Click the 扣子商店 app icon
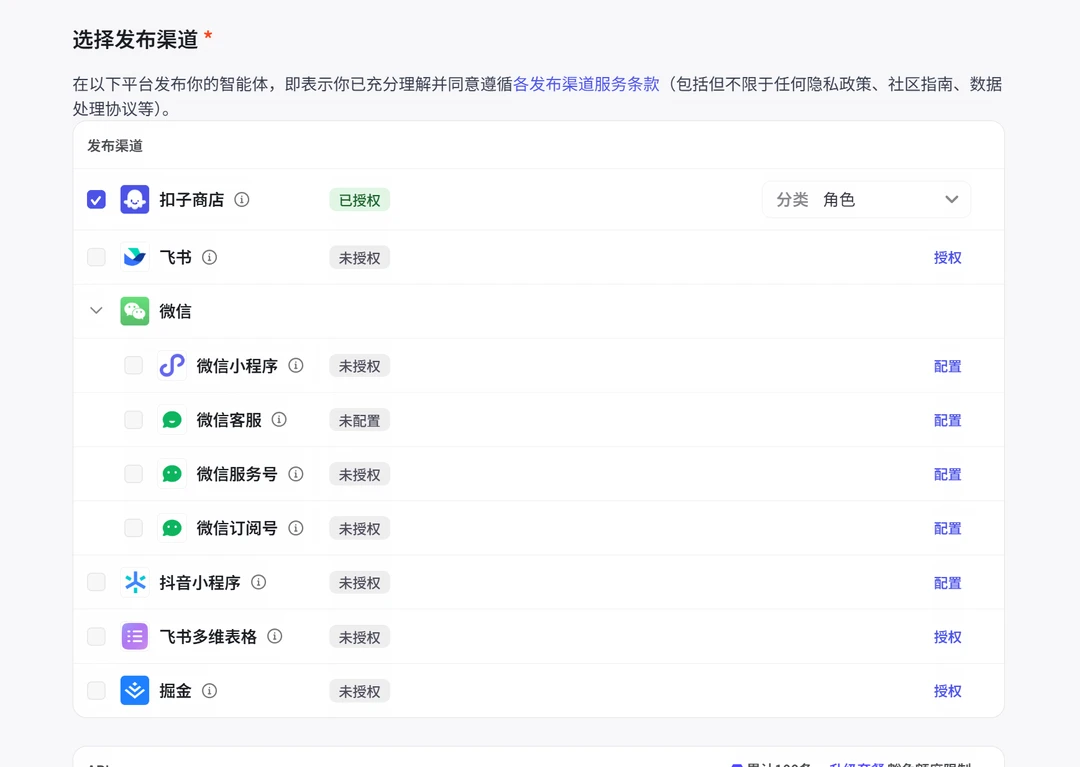 [134, 200]
